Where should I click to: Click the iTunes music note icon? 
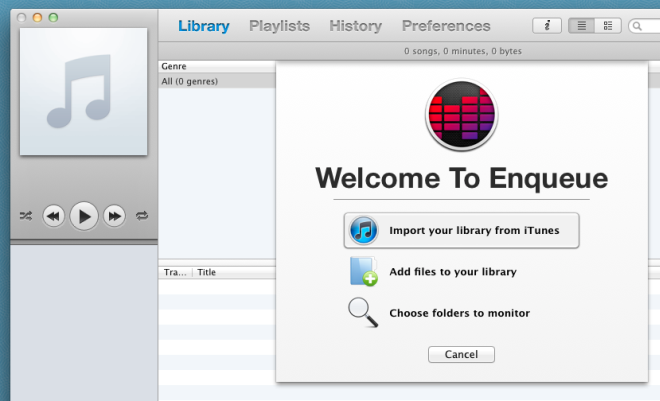tap(363, 230)
